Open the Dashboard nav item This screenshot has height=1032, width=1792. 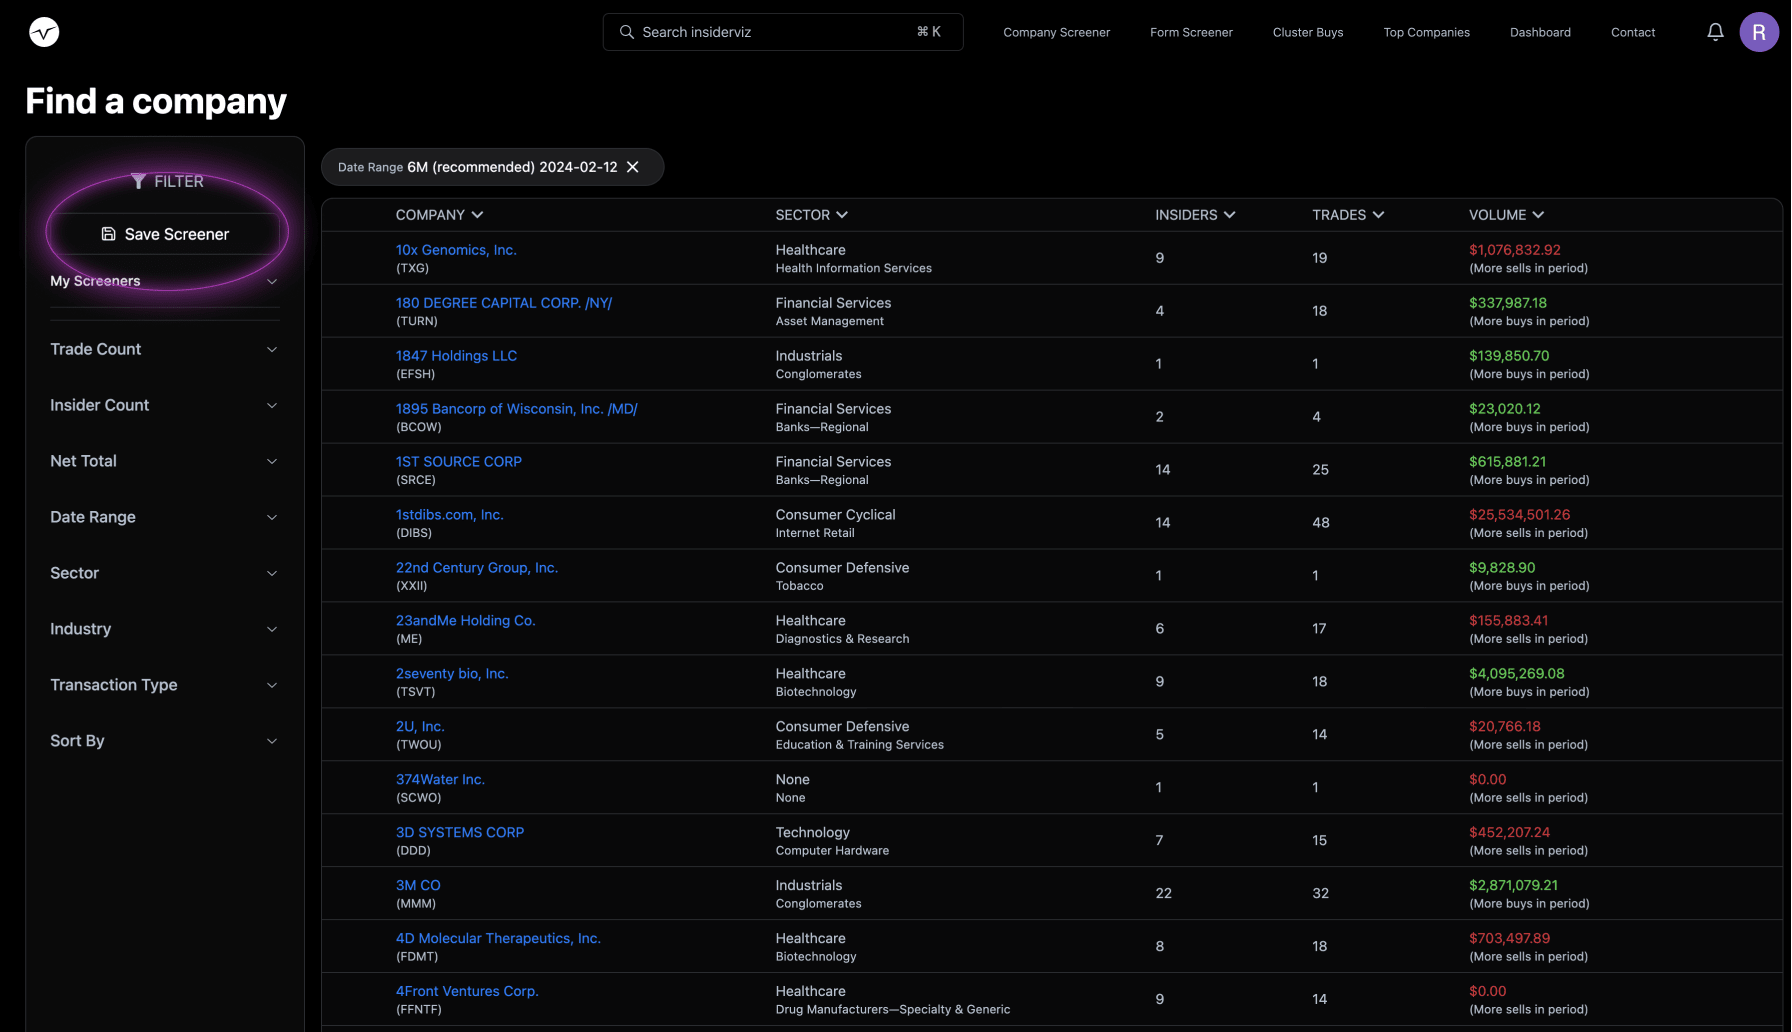(x=1540, y=32)
